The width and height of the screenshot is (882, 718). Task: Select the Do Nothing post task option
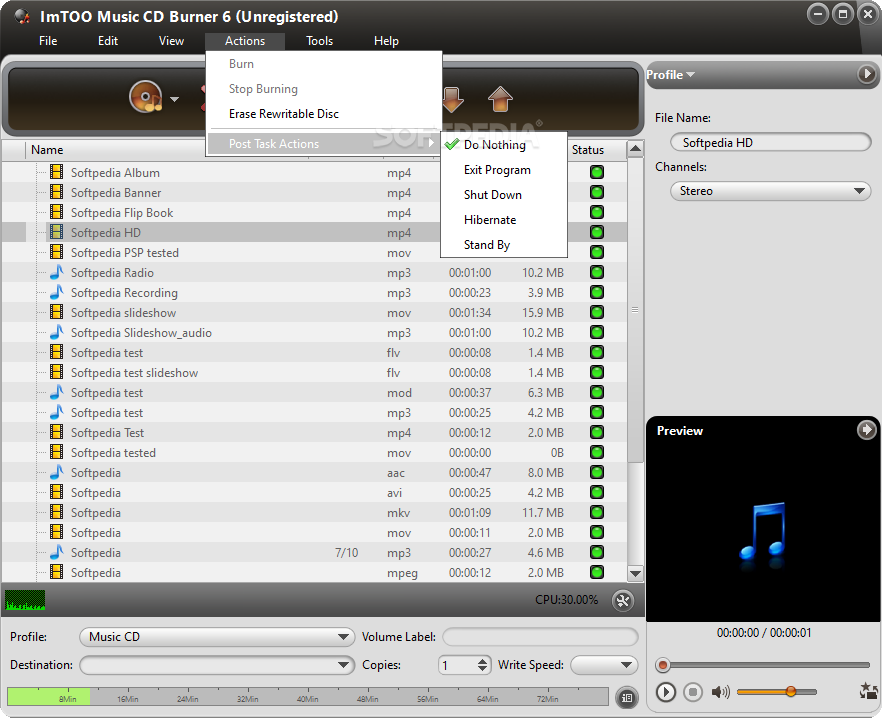point(503,145)
